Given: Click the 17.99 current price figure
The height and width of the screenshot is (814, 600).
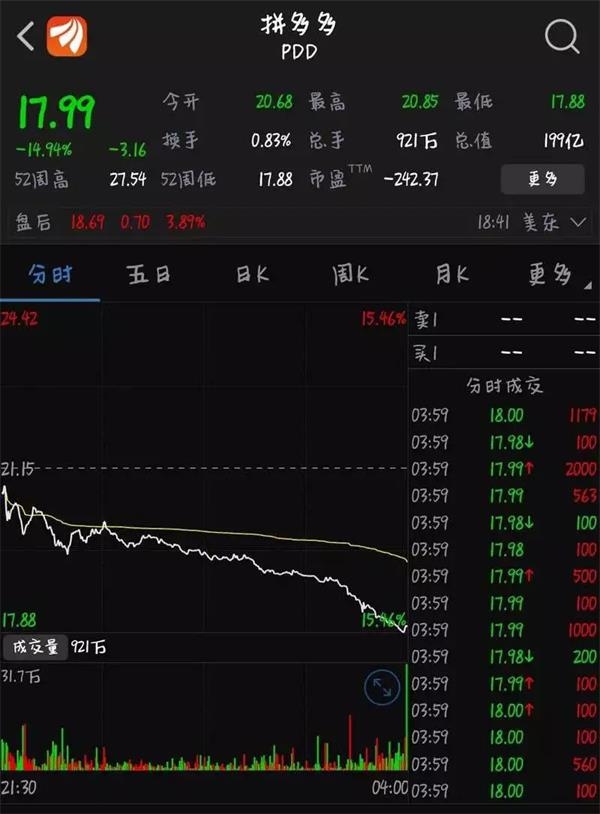Looking at the screenshot, I should (x=57, y=112).
